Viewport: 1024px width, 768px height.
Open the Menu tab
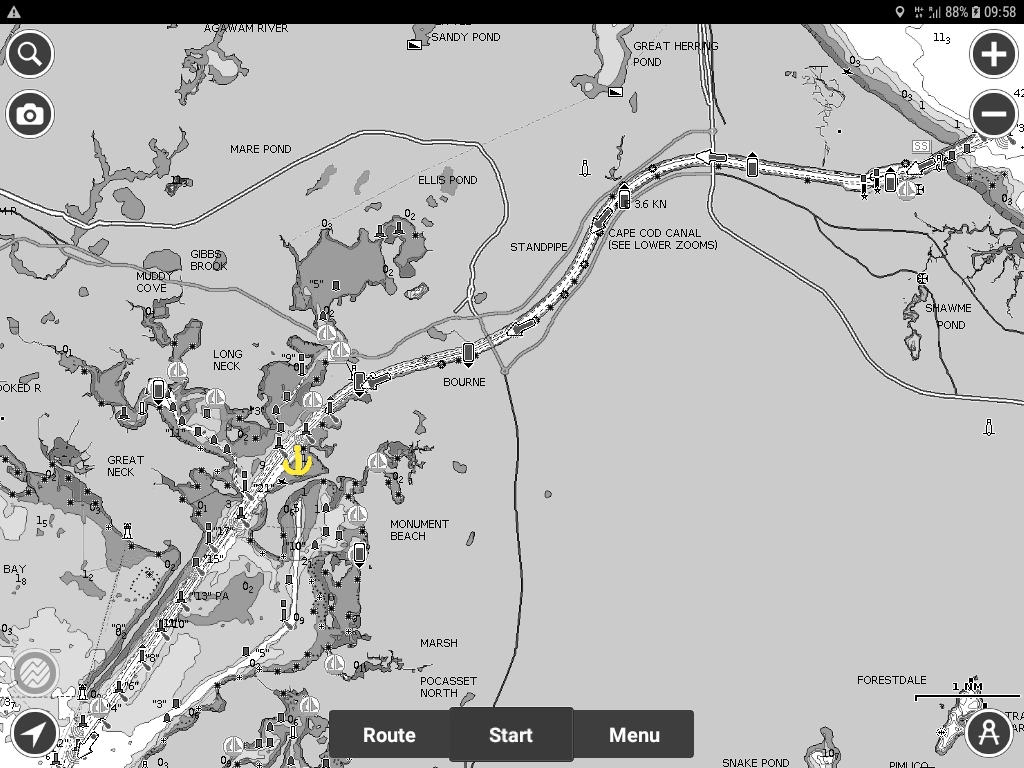pos(634,735)
